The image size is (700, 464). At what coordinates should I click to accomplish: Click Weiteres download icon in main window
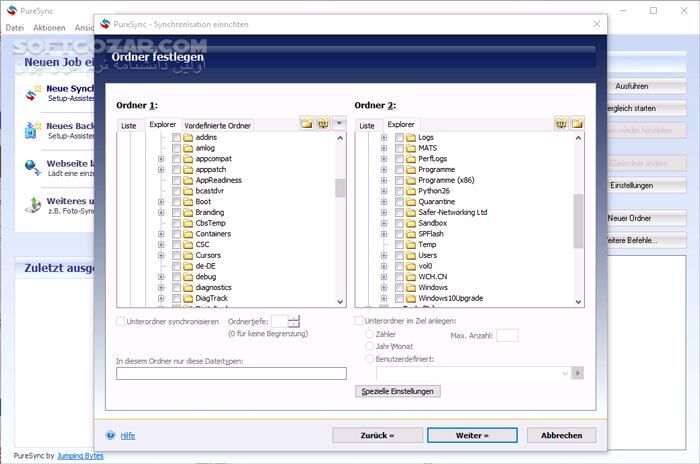[32, 205]
